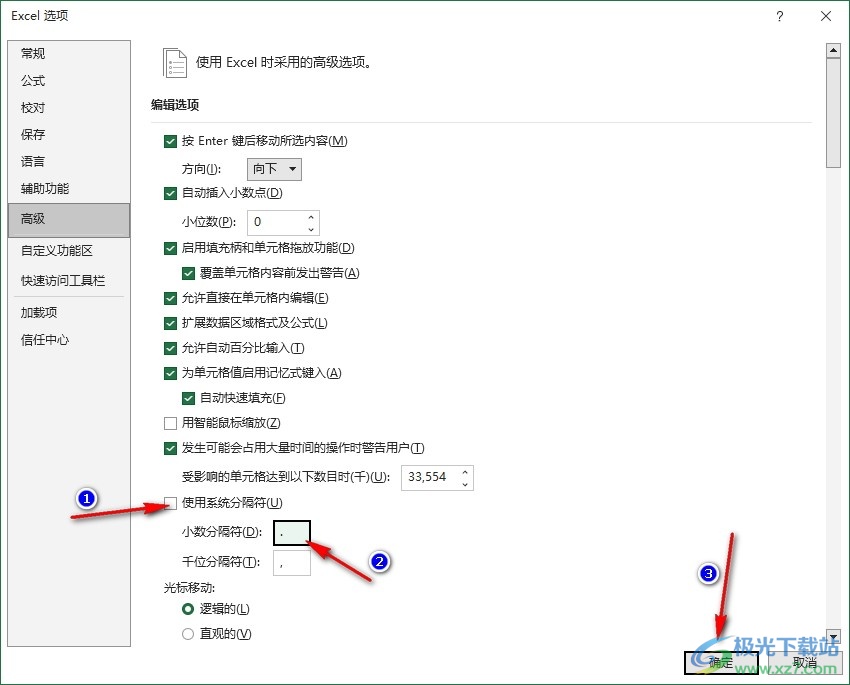Viewport: 850px width, 685px height.
Task: Click the 取消 button
Action: (x=804, y=662)
